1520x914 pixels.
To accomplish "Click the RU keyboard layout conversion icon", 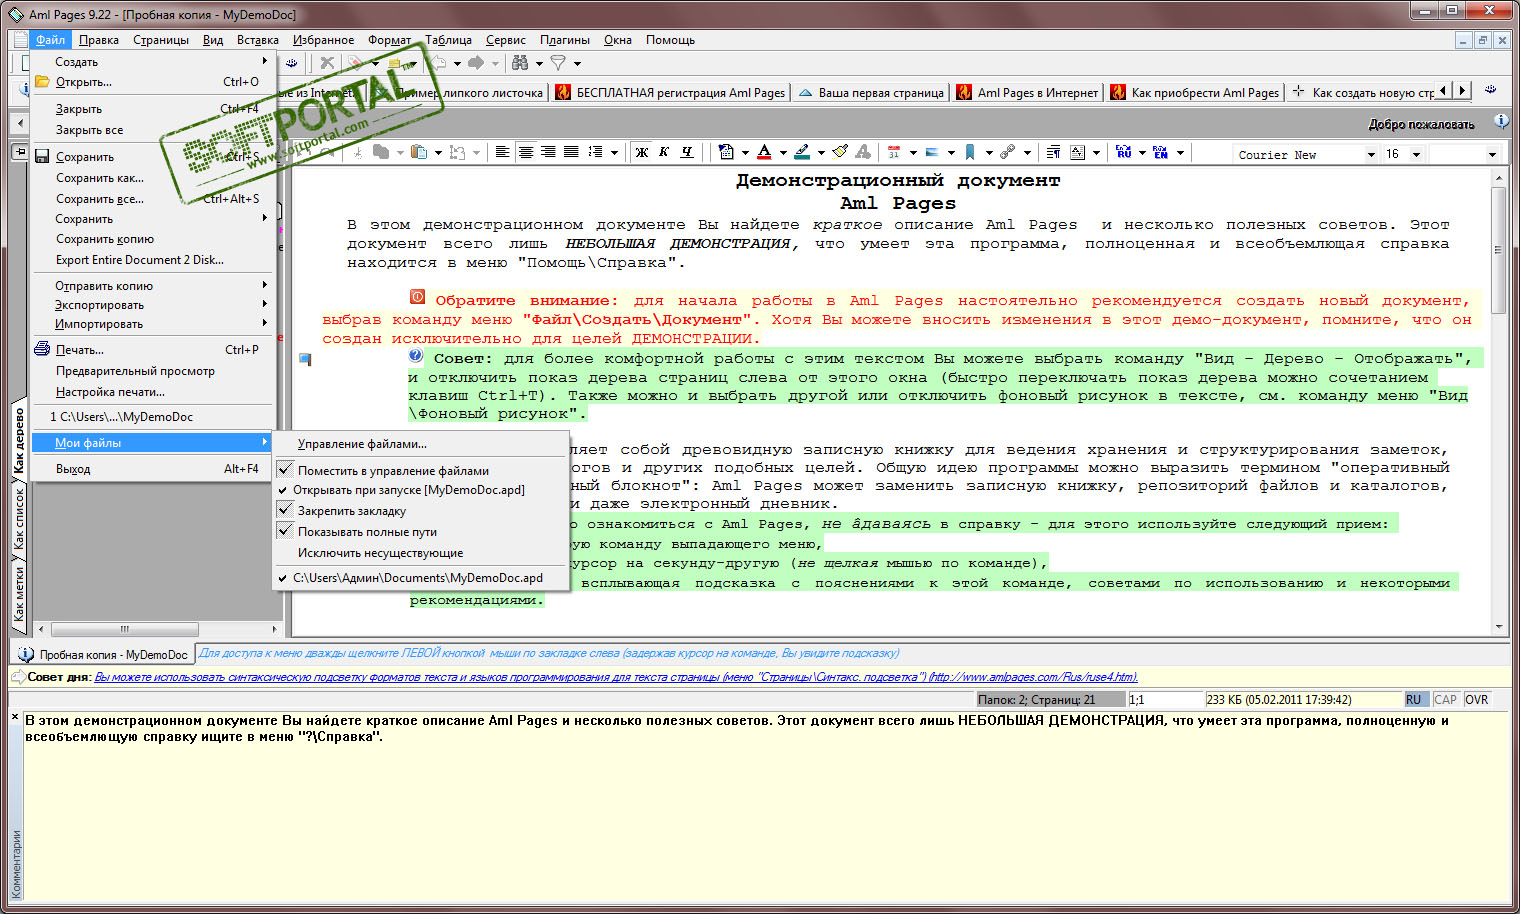I will click(1124, 152).
